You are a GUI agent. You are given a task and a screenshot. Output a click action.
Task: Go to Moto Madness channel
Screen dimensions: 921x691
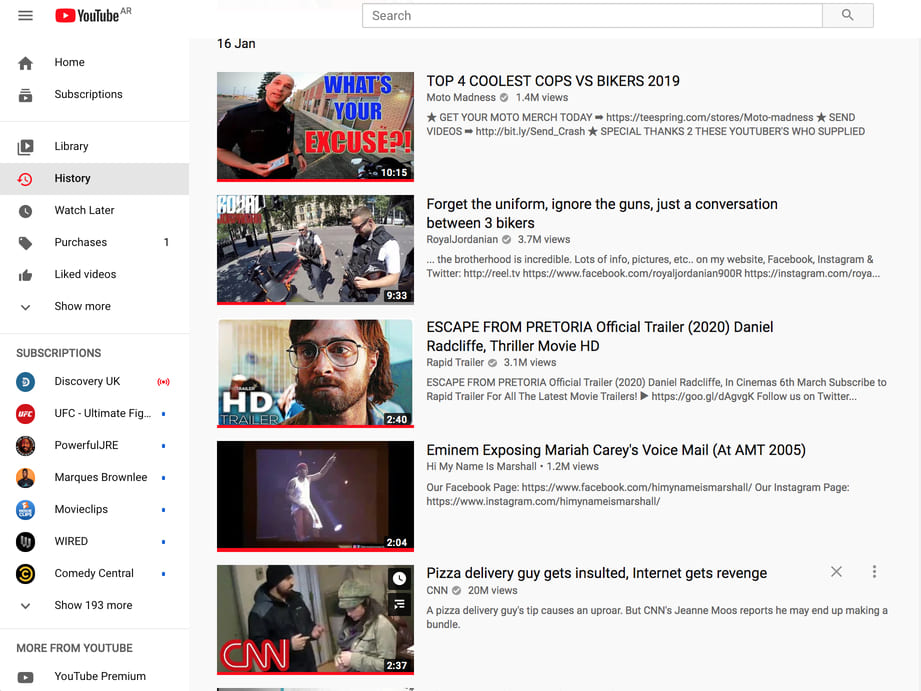tap(460, 98)
